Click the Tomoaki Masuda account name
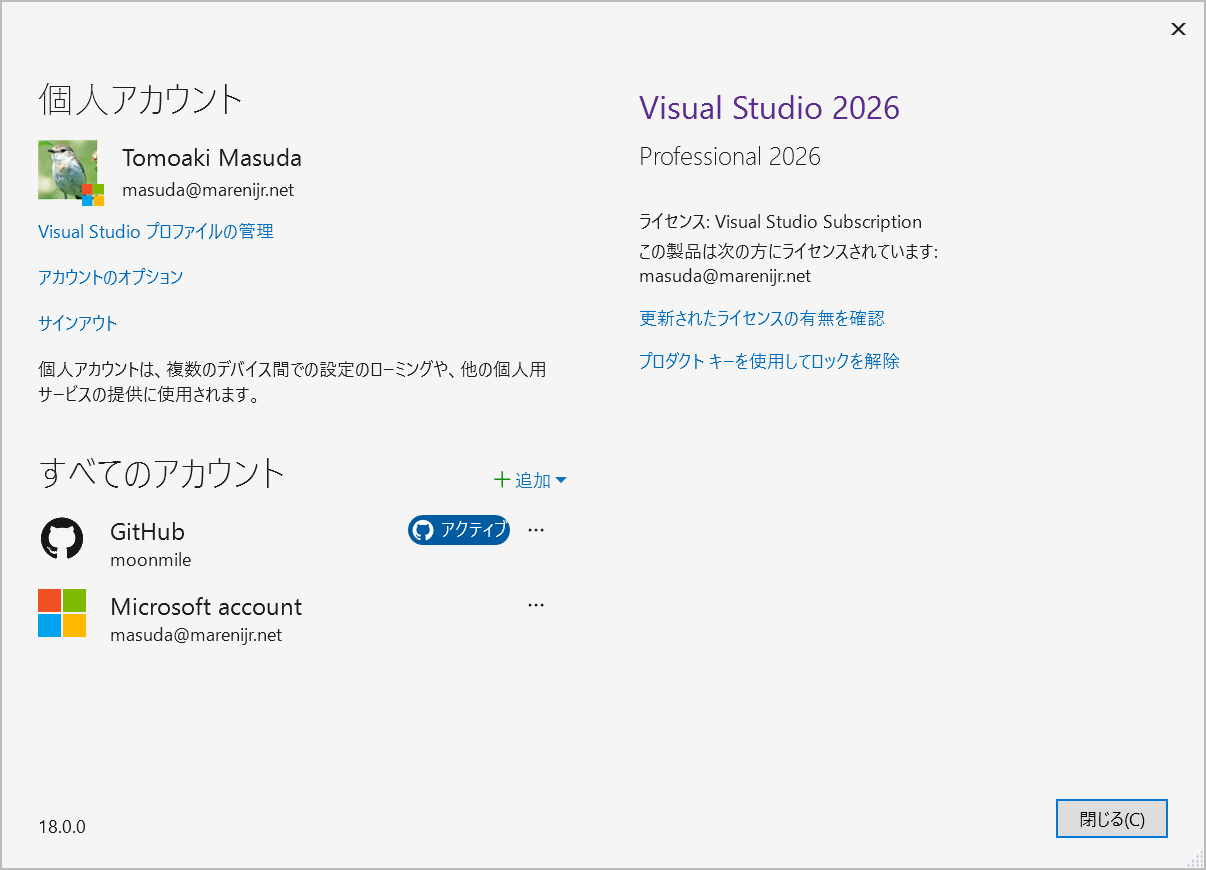1206x870 pixels. pos(211,158)
